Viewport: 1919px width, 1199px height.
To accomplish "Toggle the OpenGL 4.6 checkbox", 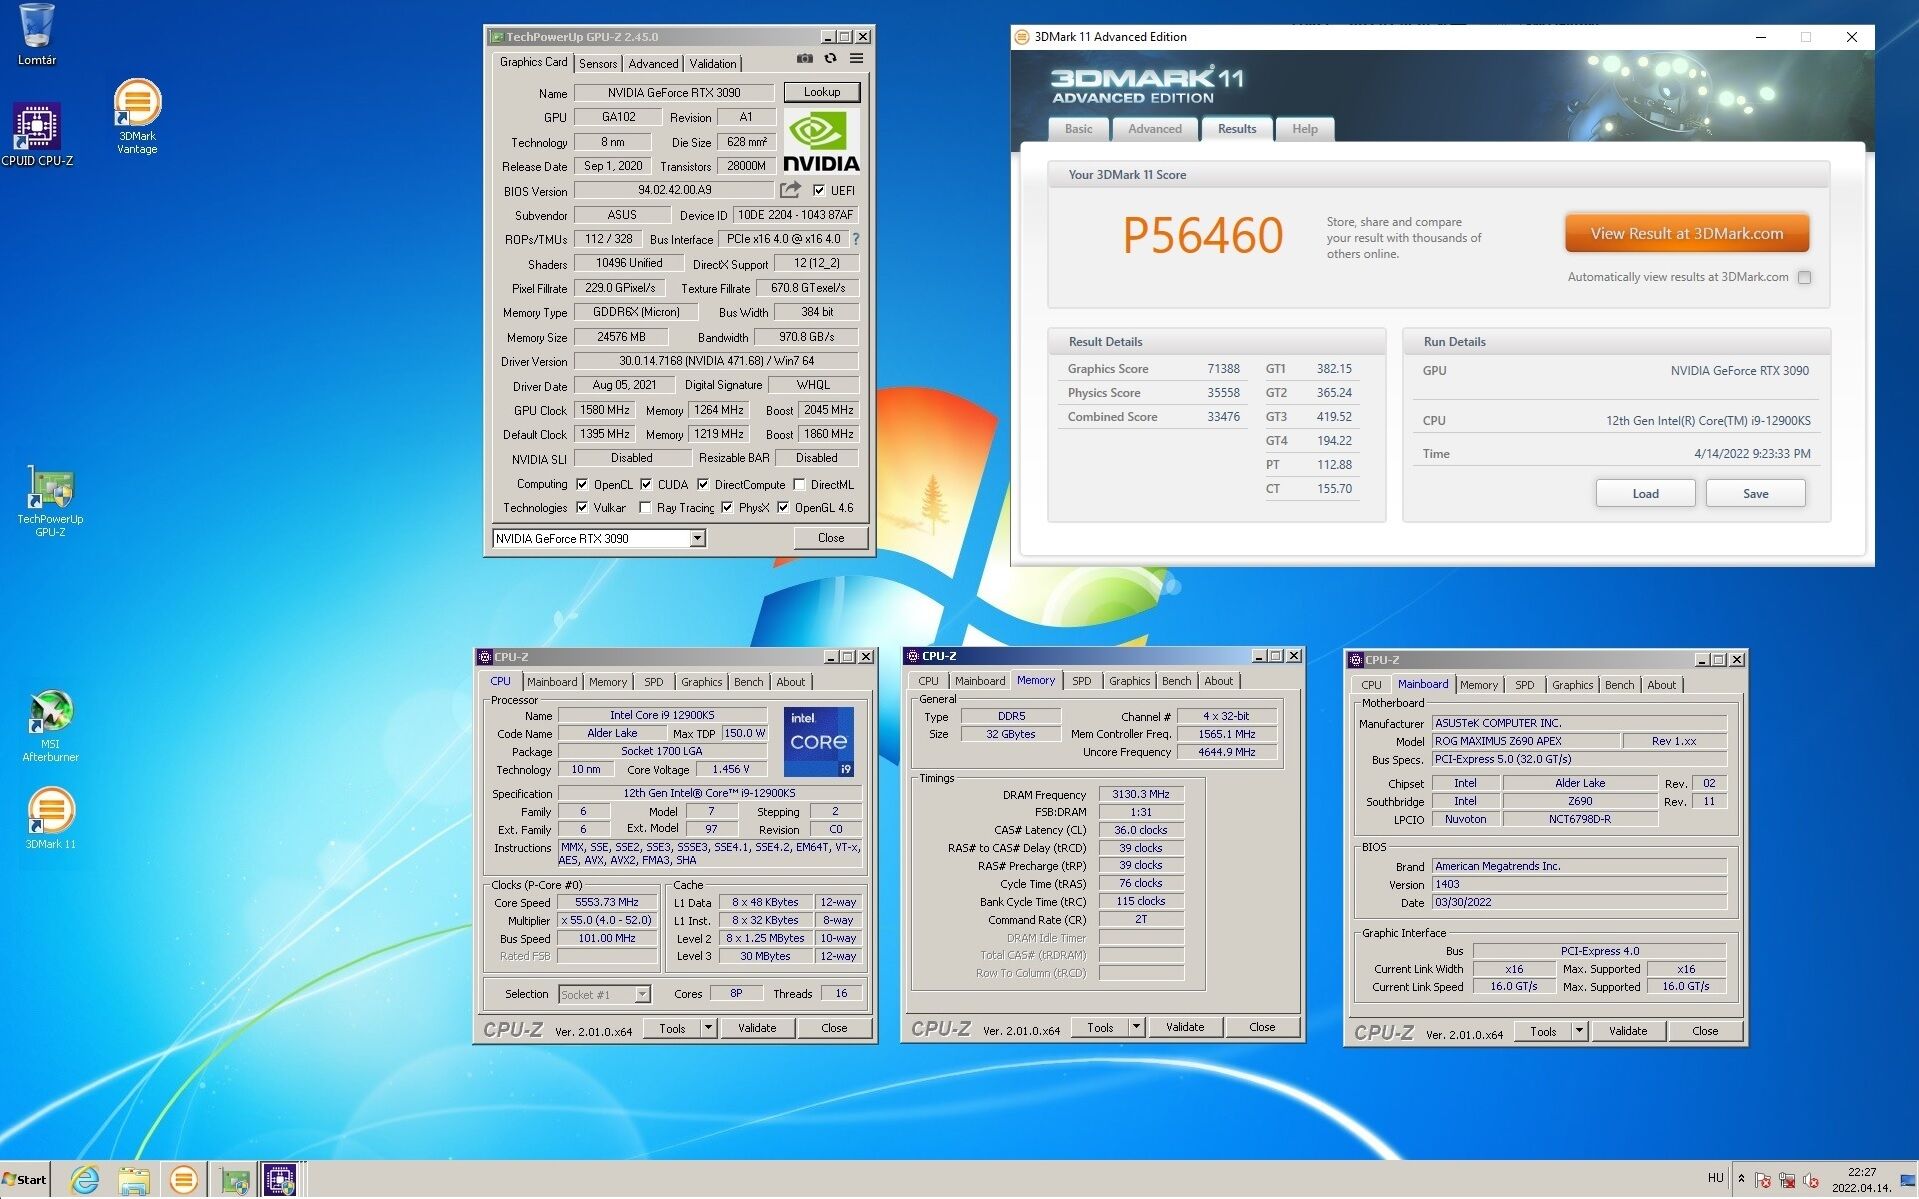I will coord(783,507).
